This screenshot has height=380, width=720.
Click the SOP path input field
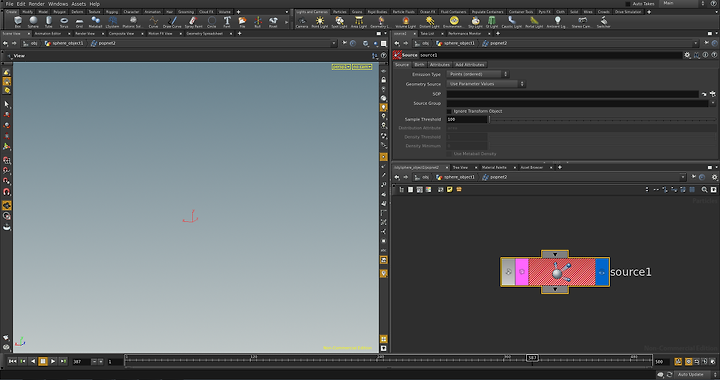573,94
